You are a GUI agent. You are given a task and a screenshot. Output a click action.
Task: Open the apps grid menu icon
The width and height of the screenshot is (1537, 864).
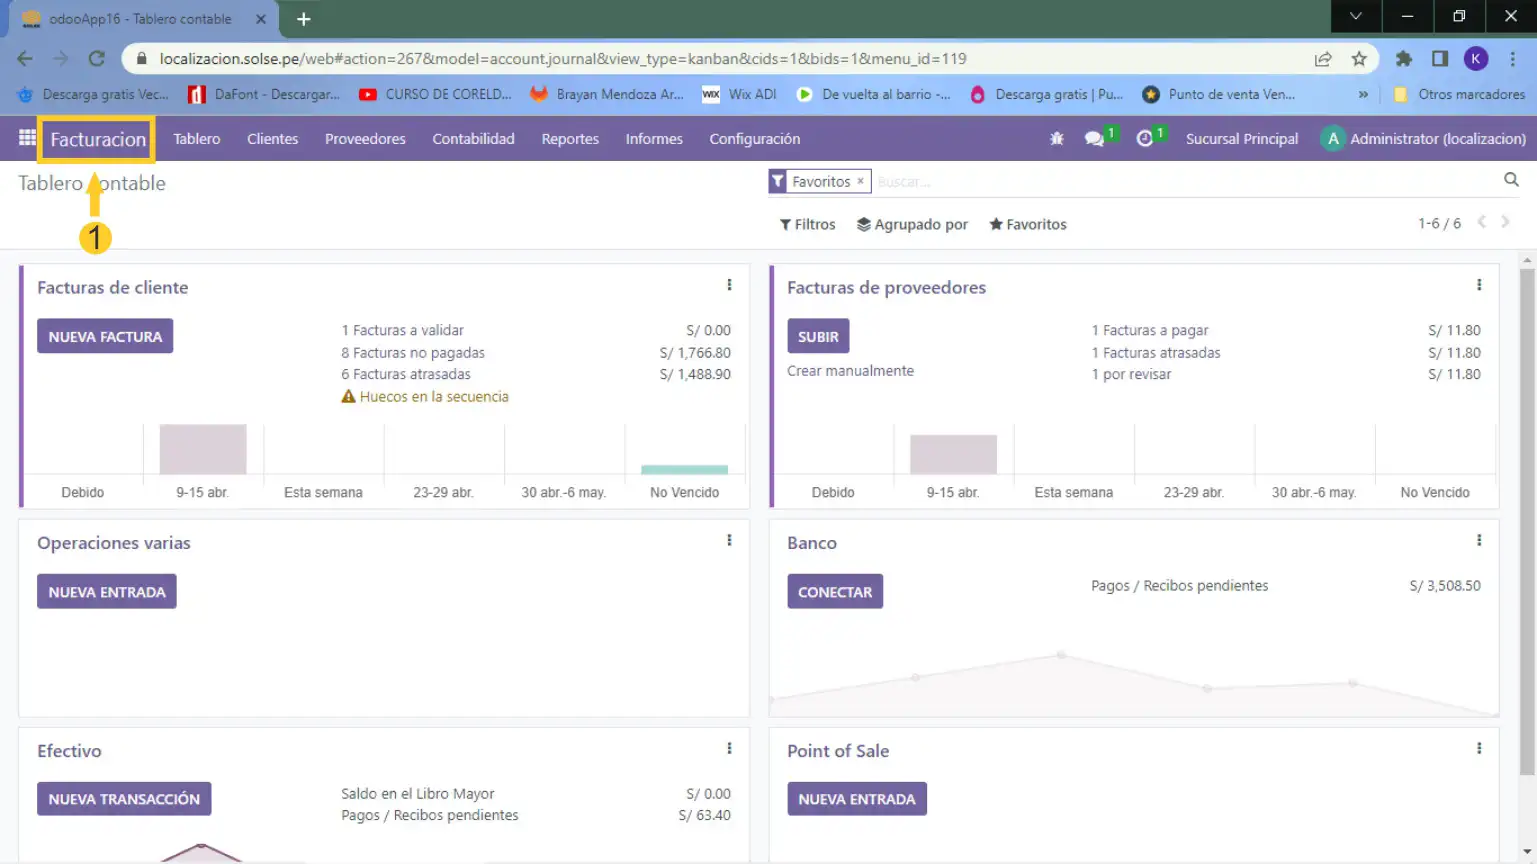tap(27, 139)
